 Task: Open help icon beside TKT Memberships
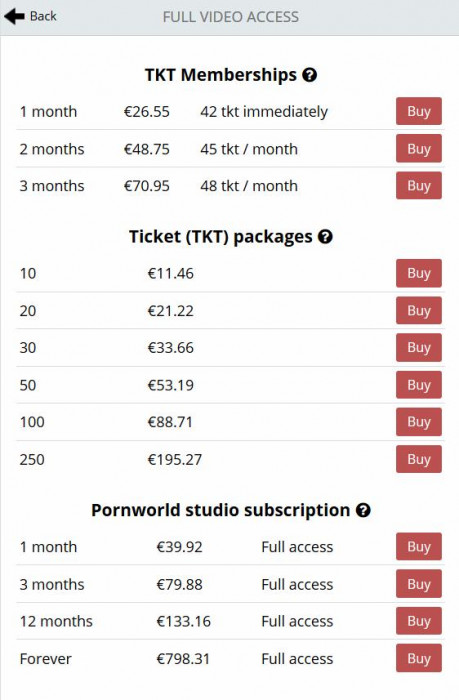point(309,75)
